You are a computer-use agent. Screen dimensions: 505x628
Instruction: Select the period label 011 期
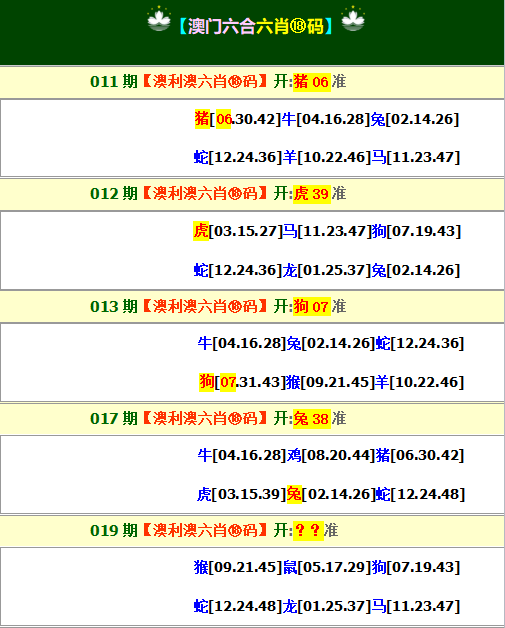coord(114,81)
